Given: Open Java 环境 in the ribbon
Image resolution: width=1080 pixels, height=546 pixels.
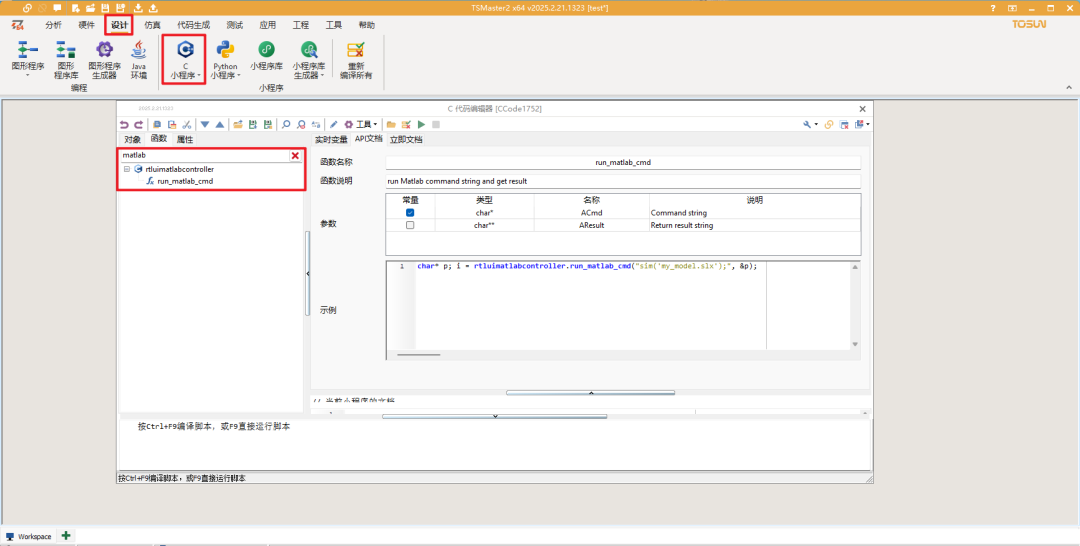Looking at the screenshot, I should pos(139,59).
